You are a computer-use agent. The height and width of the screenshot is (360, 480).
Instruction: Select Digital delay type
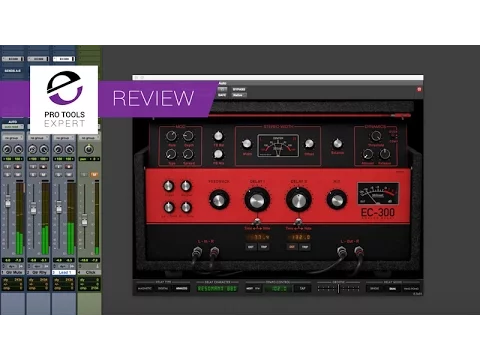(163, 288)
